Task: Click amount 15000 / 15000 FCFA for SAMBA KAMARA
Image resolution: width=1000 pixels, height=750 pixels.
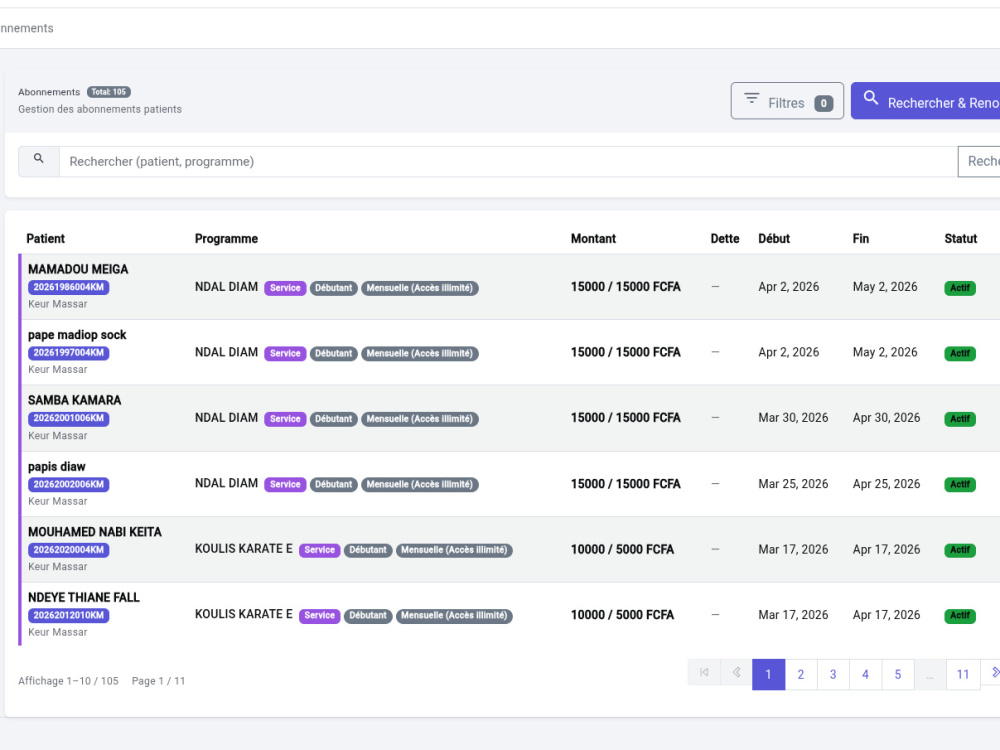Action: pyautogui.click(x=626, y=418)
